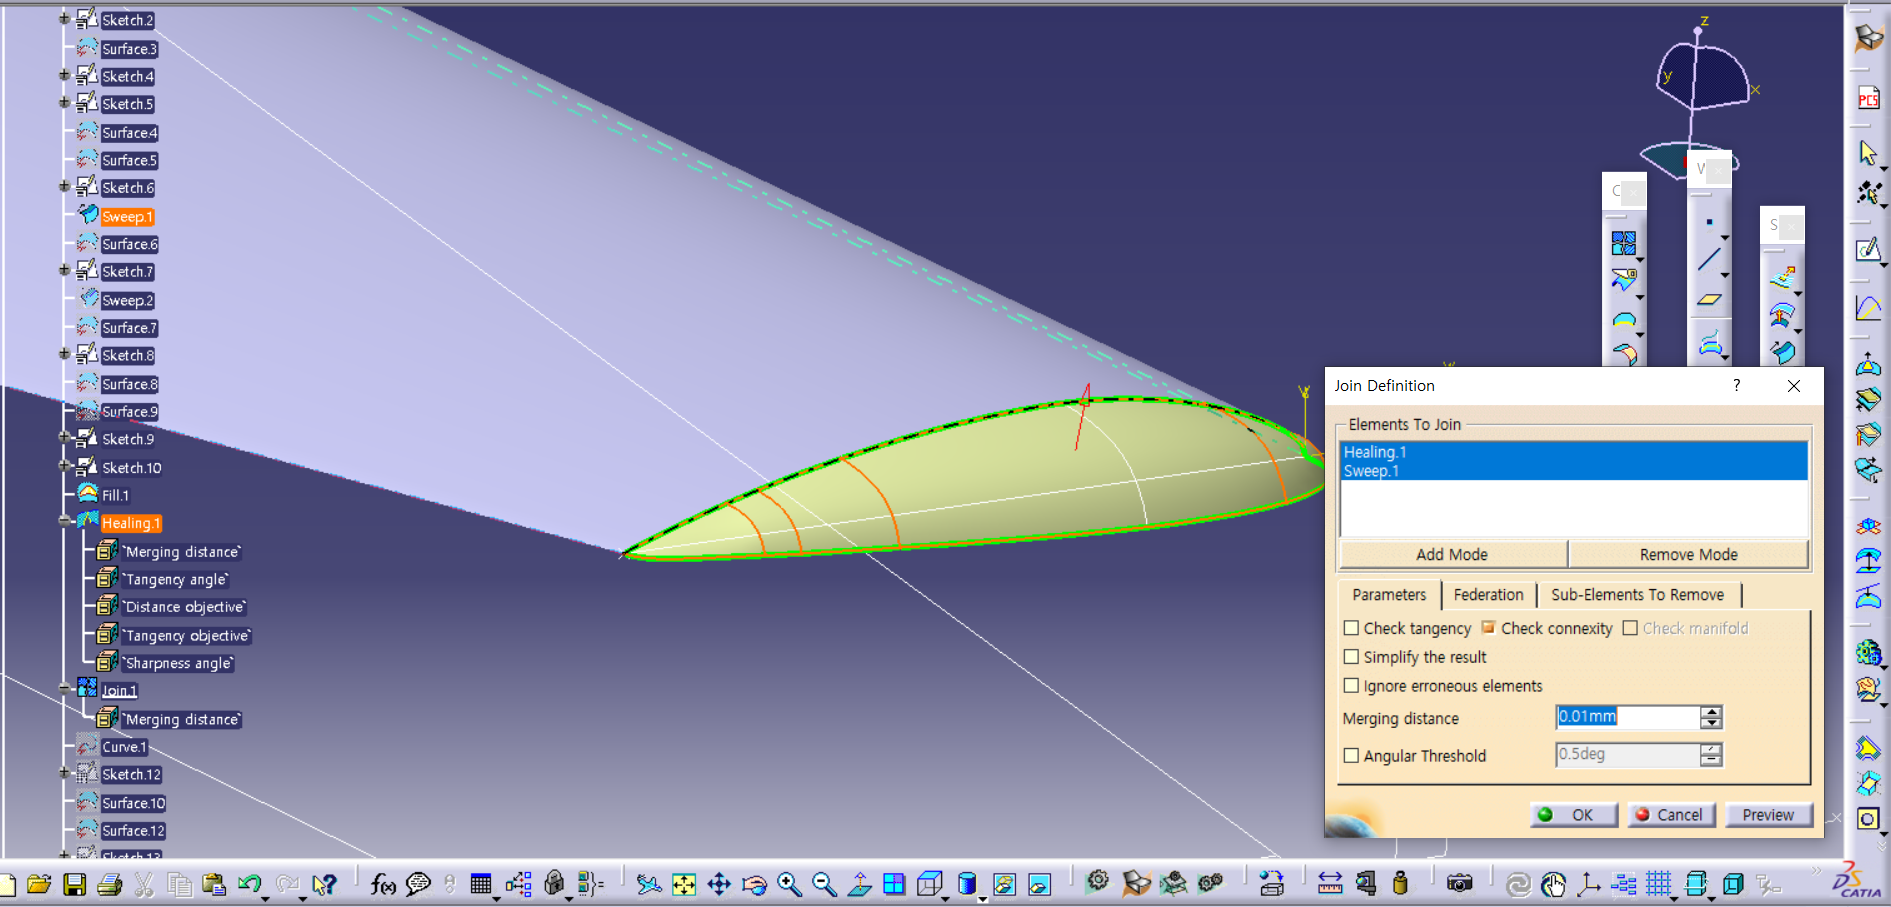Image resolution: width=1891 pixels, height=907 pixels.
Task: Cancel the Join Definition dialog
Action: click(x=1671, y=815)
